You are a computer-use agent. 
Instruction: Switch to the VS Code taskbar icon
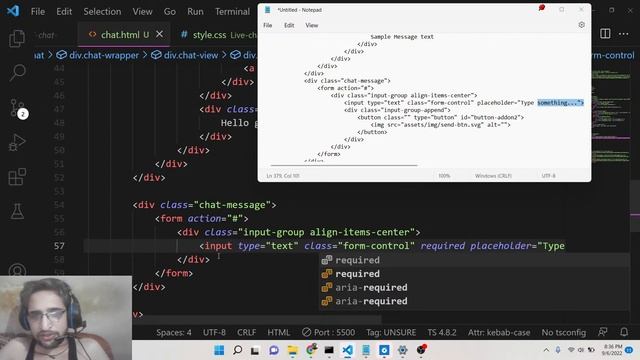point(347,350)
